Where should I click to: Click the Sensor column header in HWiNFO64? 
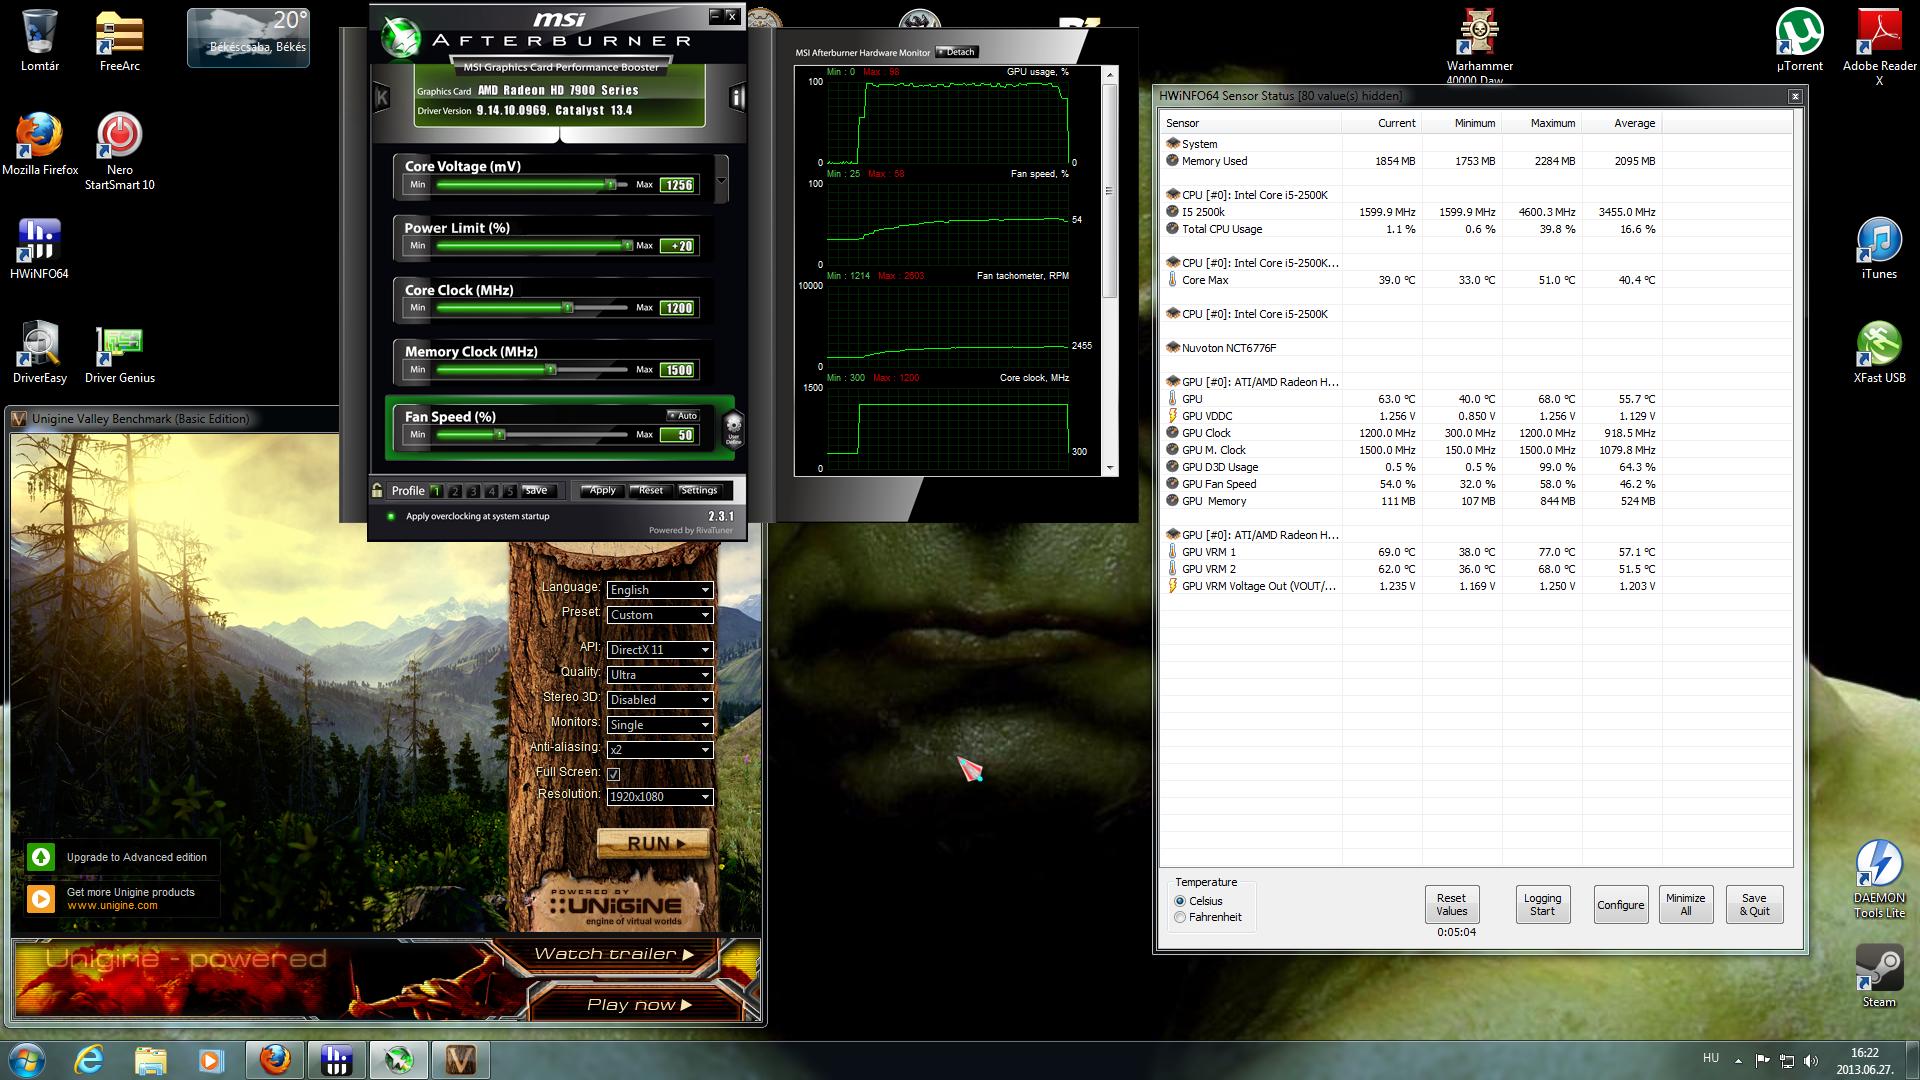(x=1251, y=123)
